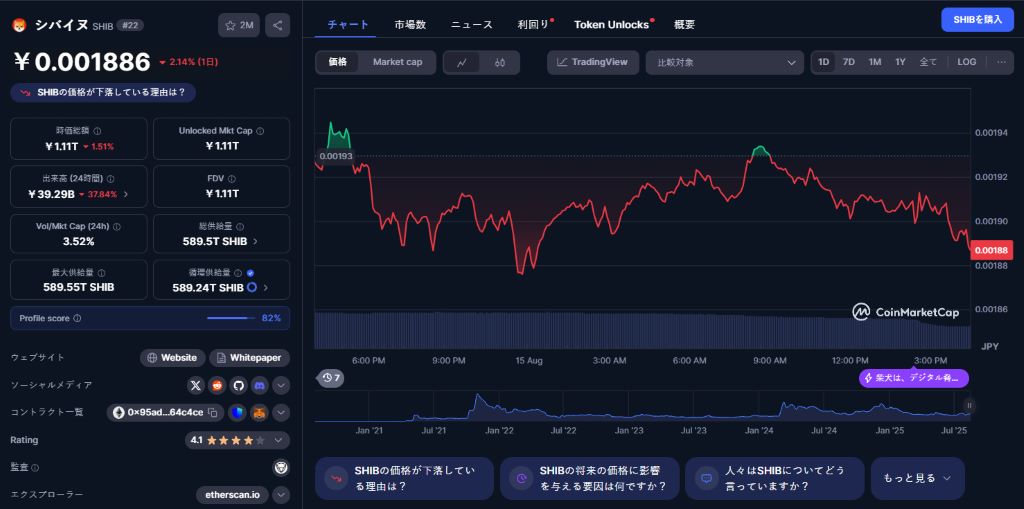Image resolution: width=1024 pixels, height=509 pixels.
Task: Toggle LOG scale on chart
Action: pyautogui.click(x=967, y=62)
